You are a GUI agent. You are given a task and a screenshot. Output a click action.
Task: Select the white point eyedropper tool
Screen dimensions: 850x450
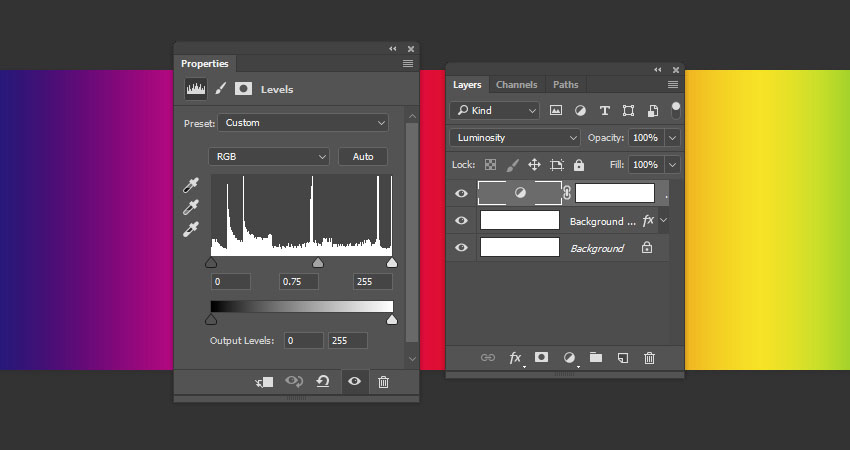(191, 229)
